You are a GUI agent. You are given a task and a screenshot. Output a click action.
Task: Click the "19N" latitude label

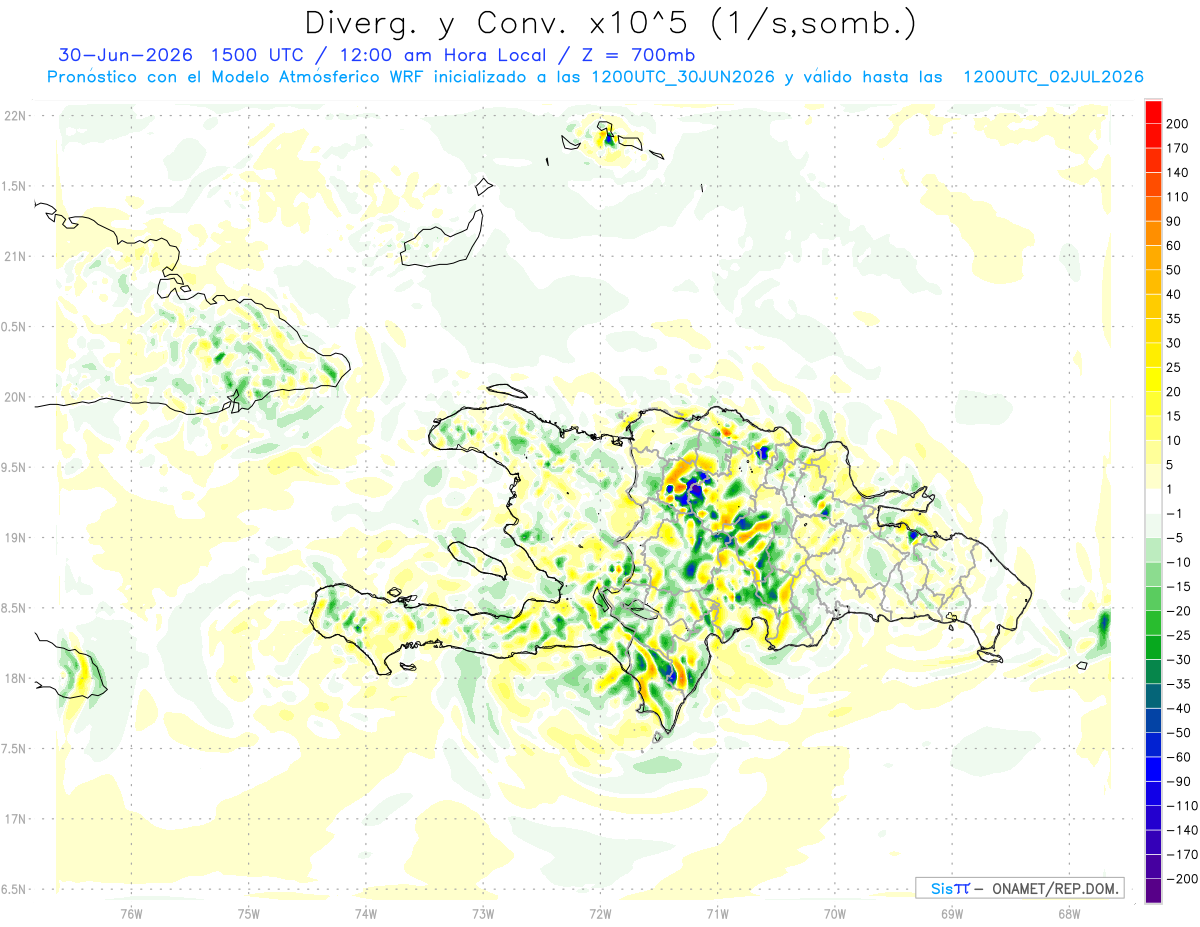pyautogui.click(x=16, y=537)
